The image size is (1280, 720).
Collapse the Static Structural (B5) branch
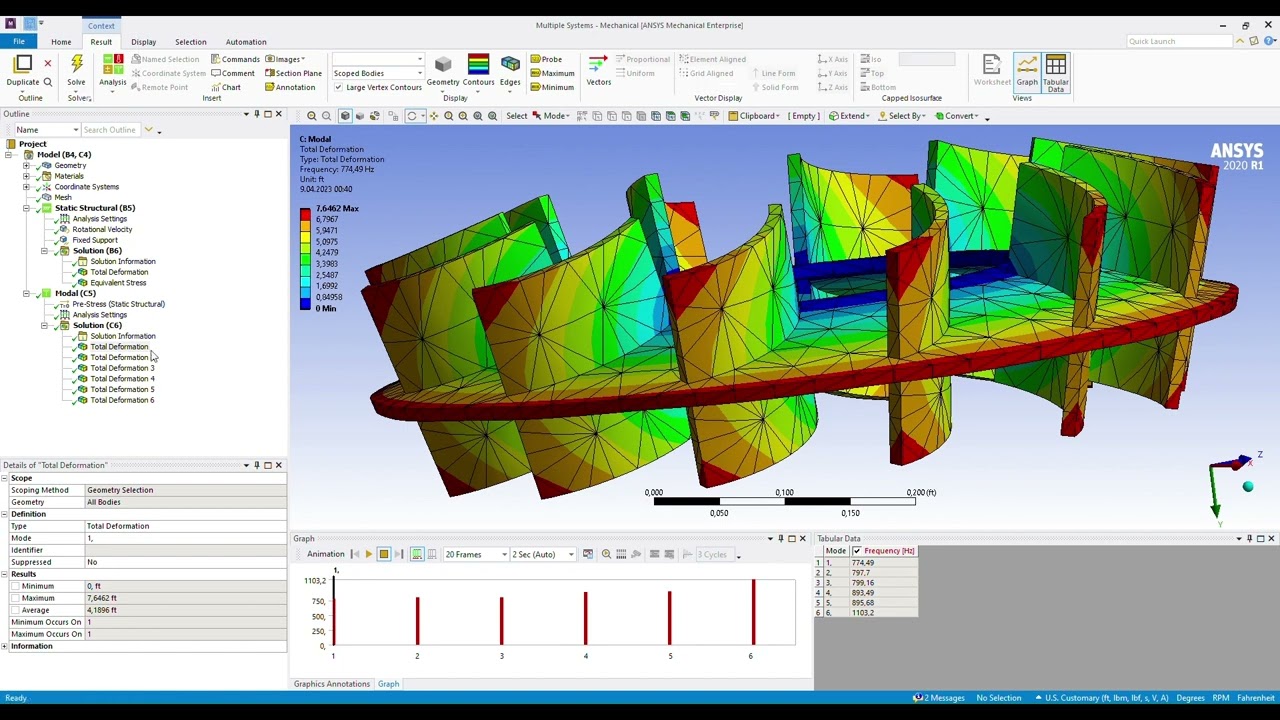point(26,208)
